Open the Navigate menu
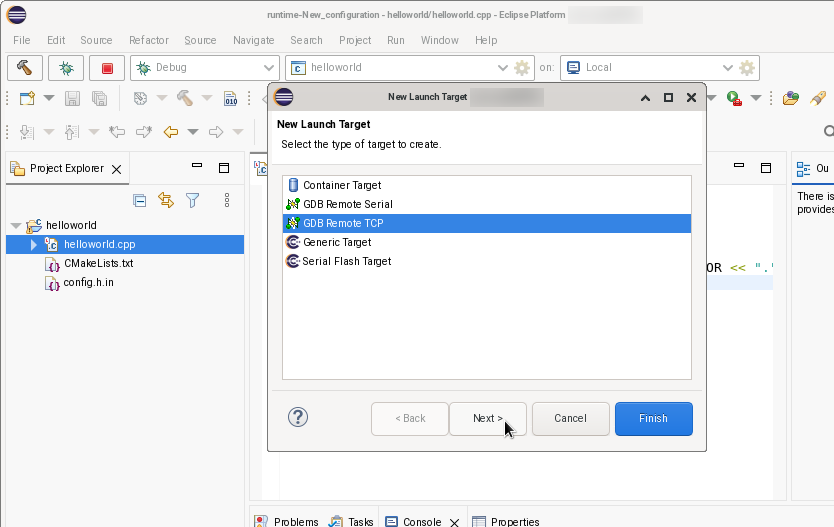Image resolution: width=834 pixels, height=527 pixels. [254, 40]
